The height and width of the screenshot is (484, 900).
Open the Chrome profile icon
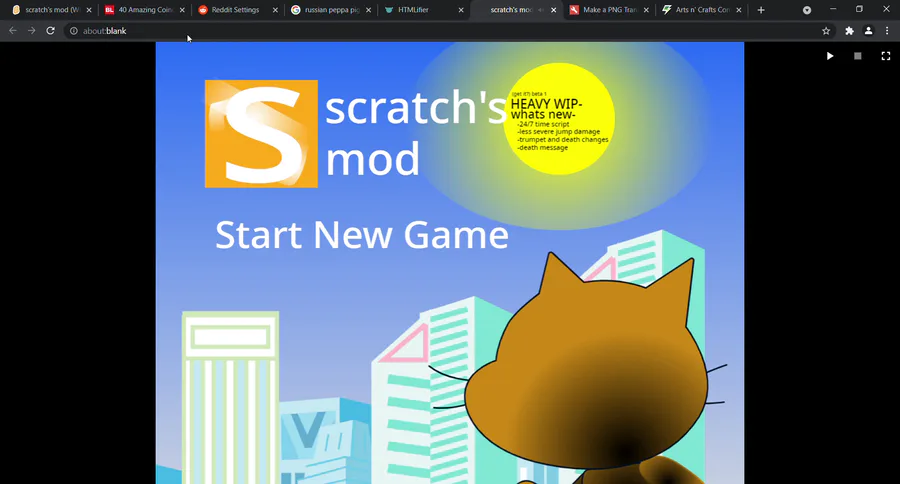tap(868, 31)
